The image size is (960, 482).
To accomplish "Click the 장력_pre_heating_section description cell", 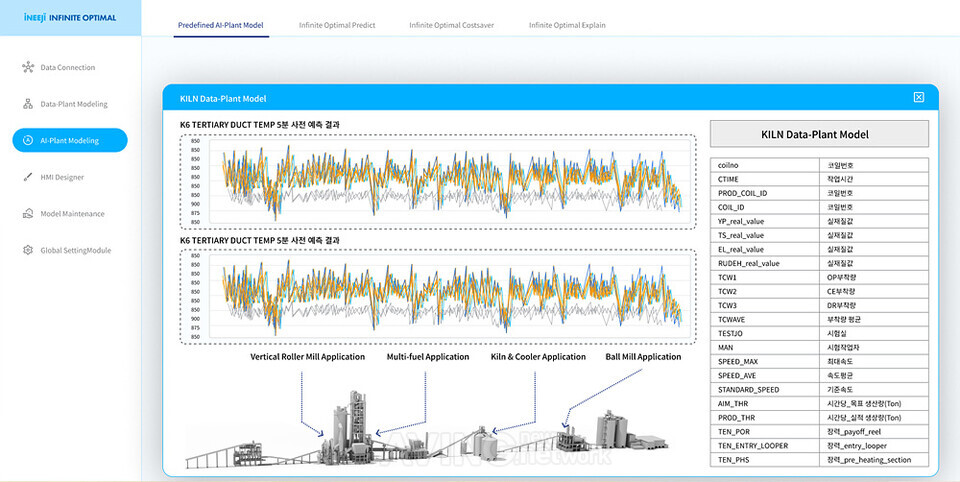I will point(874,459).
